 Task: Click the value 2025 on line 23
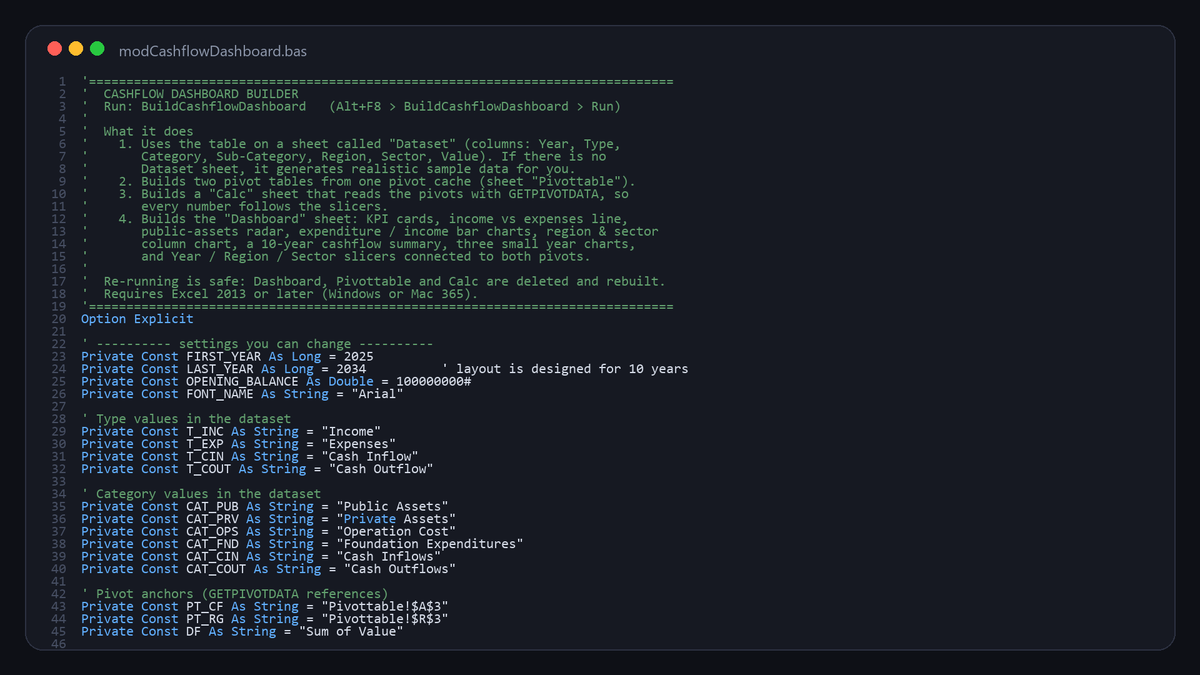click(359, 356)
